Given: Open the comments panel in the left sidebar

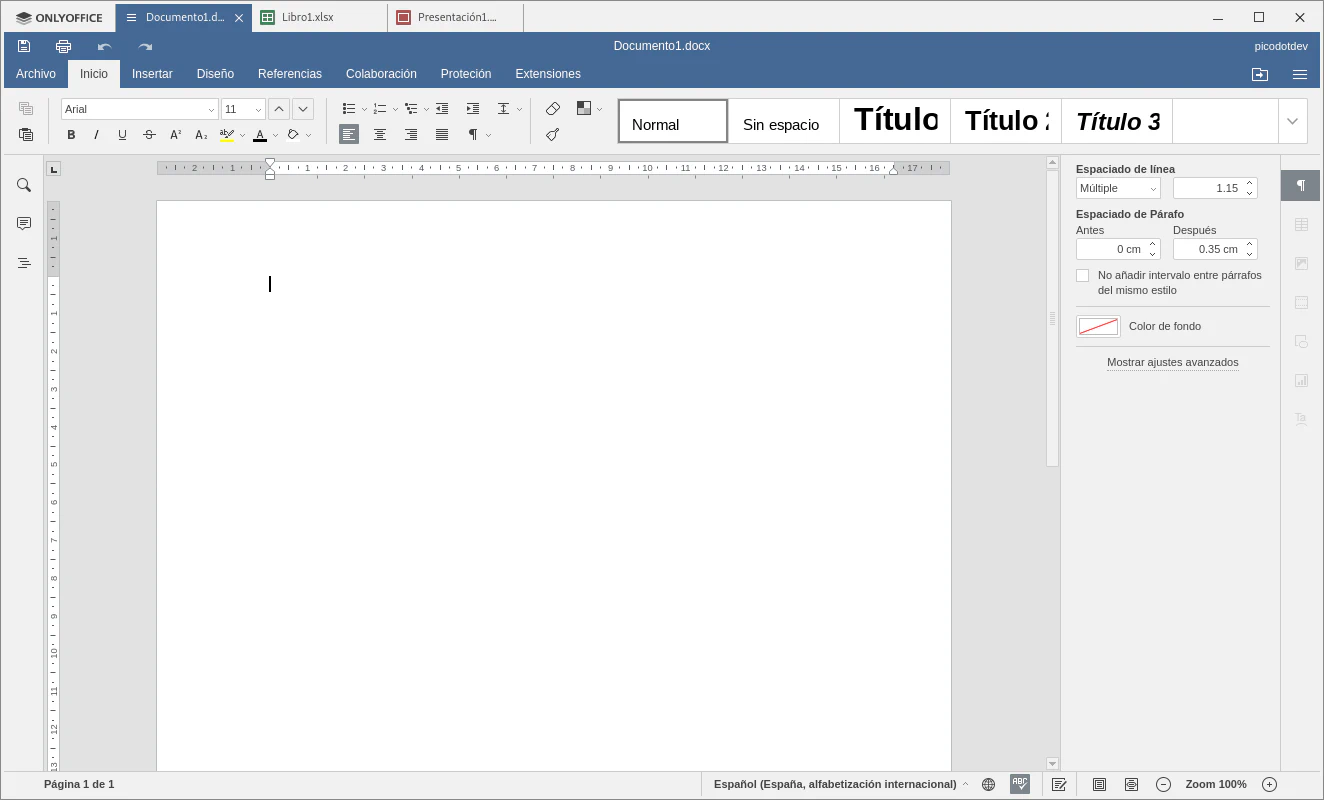Looking at the screenshot, I should (x=24, y=224).
